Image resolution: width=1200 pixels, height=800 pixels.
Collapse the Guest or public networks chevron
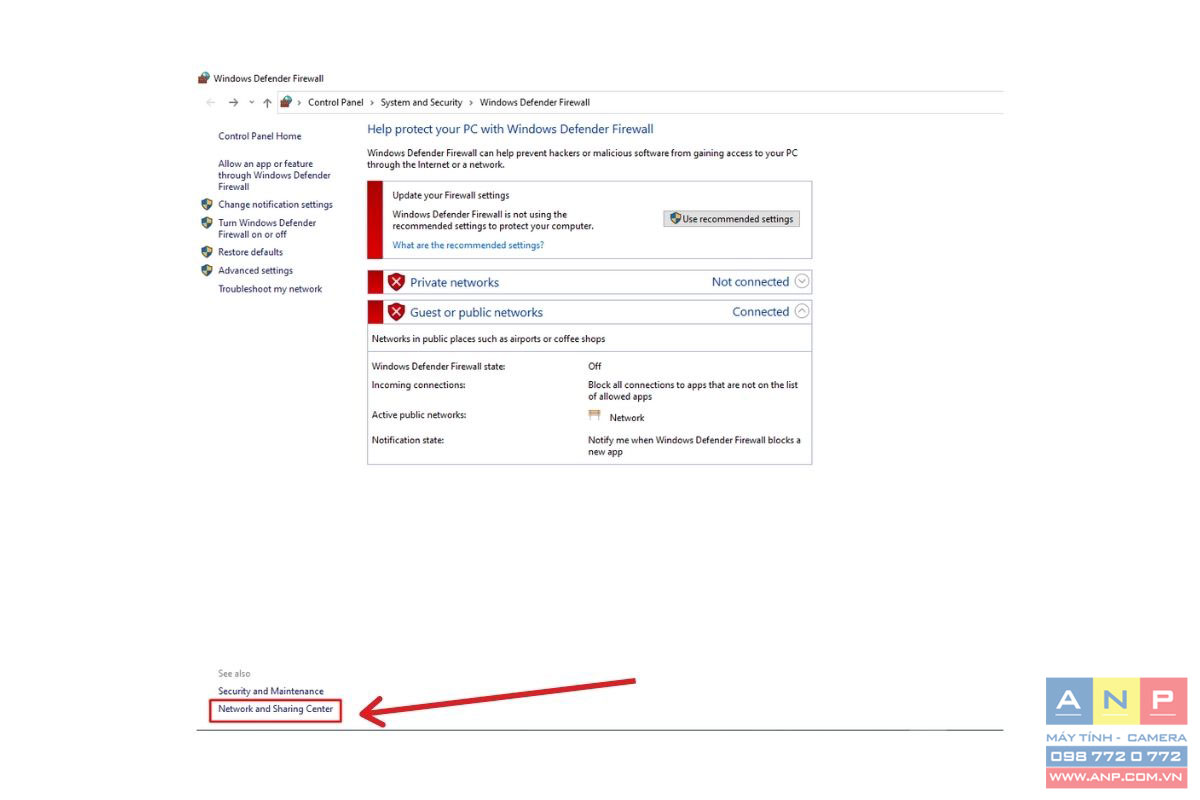802,312
